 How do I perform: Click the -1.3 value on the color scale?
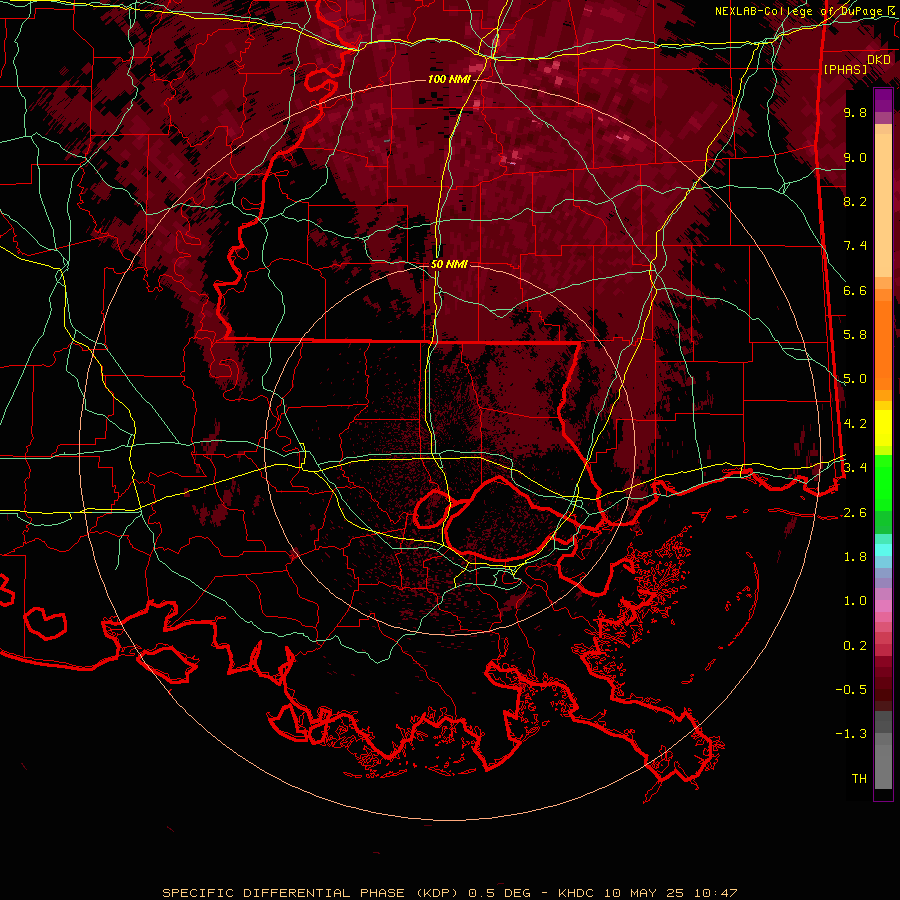tap(851, 734)
